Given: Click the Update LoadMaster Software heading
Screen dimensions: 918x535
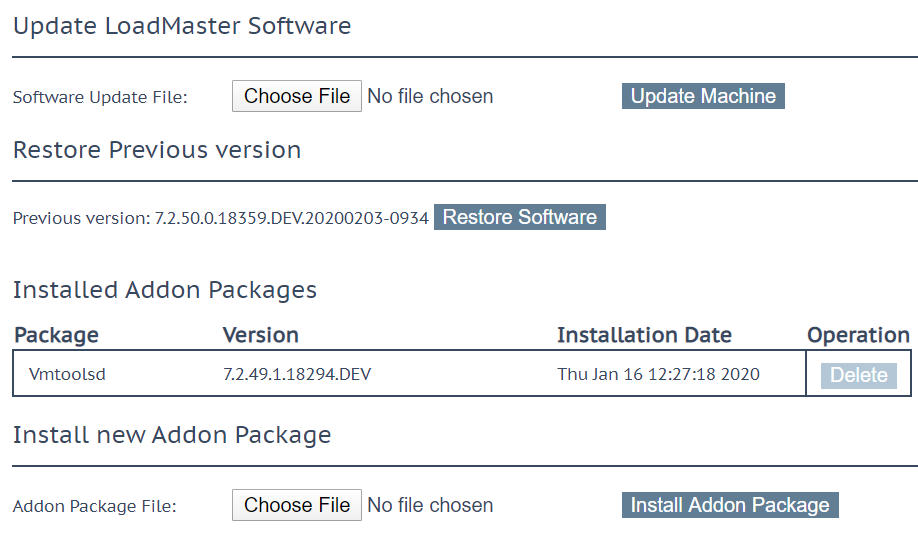Looking at the screenshot, I should point(182,26).
